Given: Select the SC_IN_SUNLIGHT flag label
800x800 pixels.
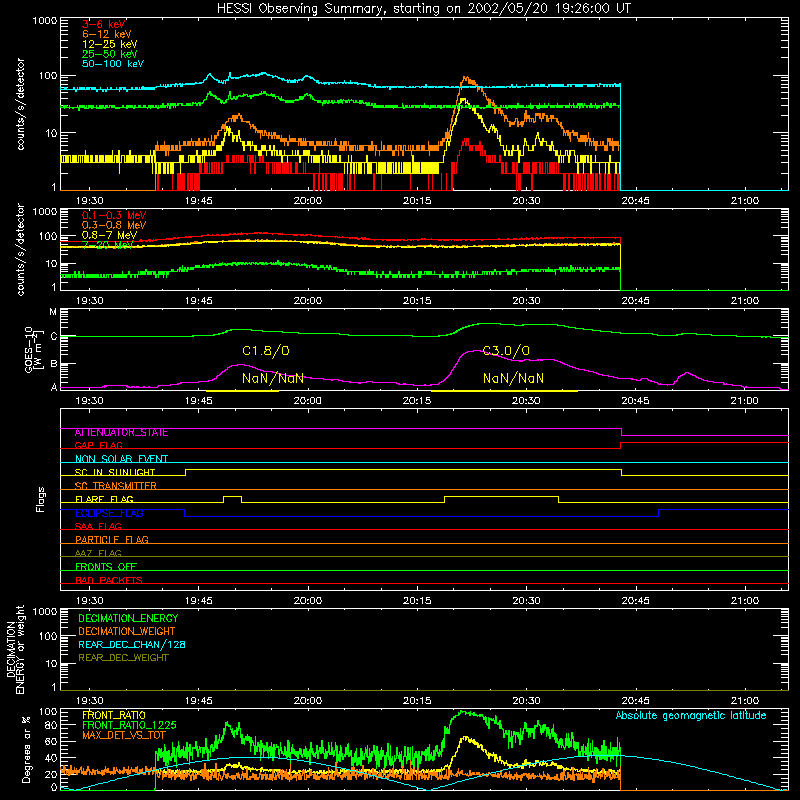Looking at the screenshot, I should pyautogui.click(x=115, y=472).
